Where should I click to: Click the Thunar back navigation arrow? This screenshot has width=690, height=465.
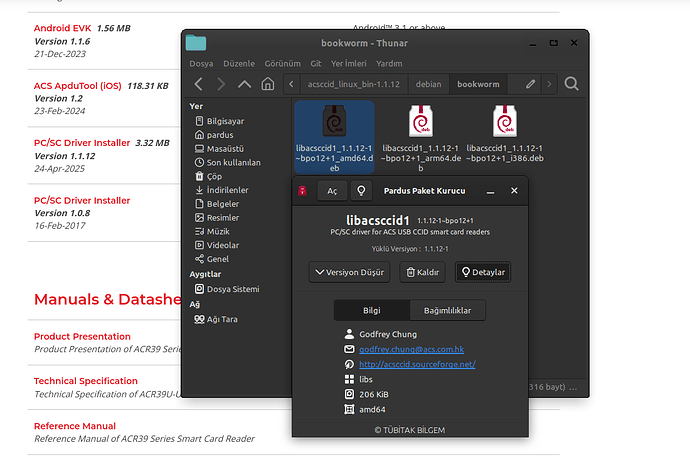point(199,84)
